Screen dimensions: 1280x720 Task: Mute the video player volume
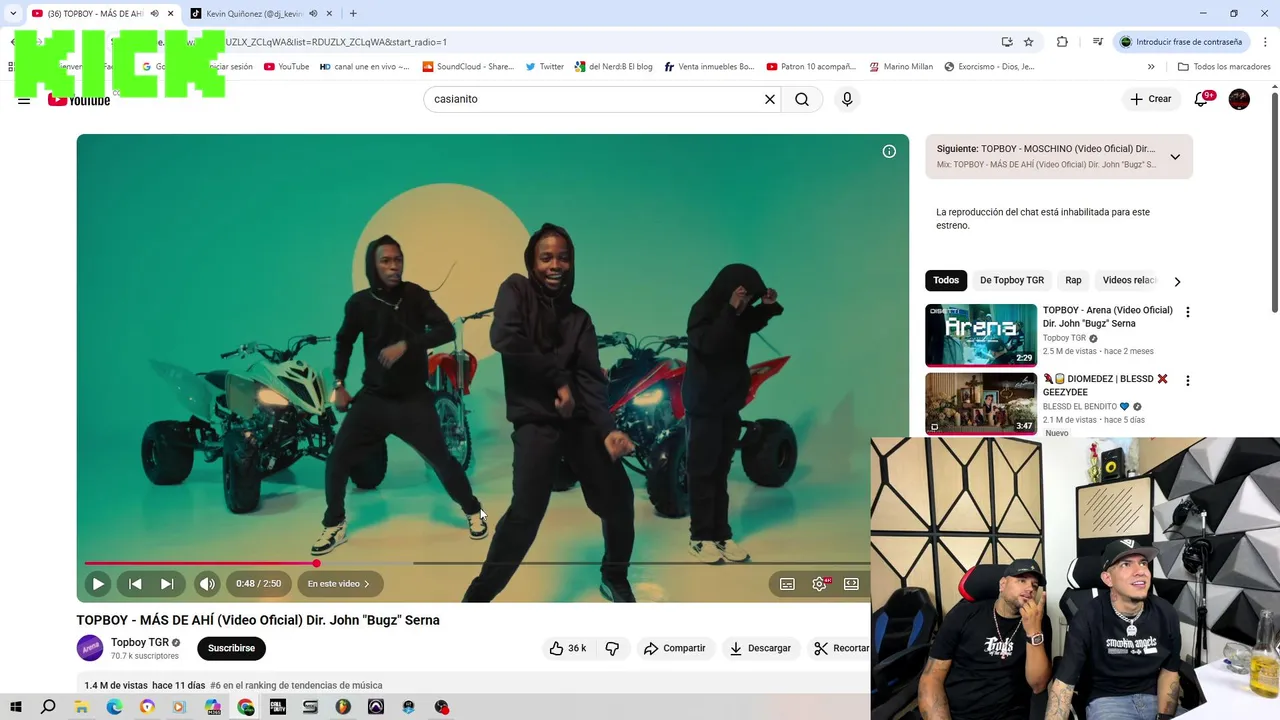(x=207, y=584)
